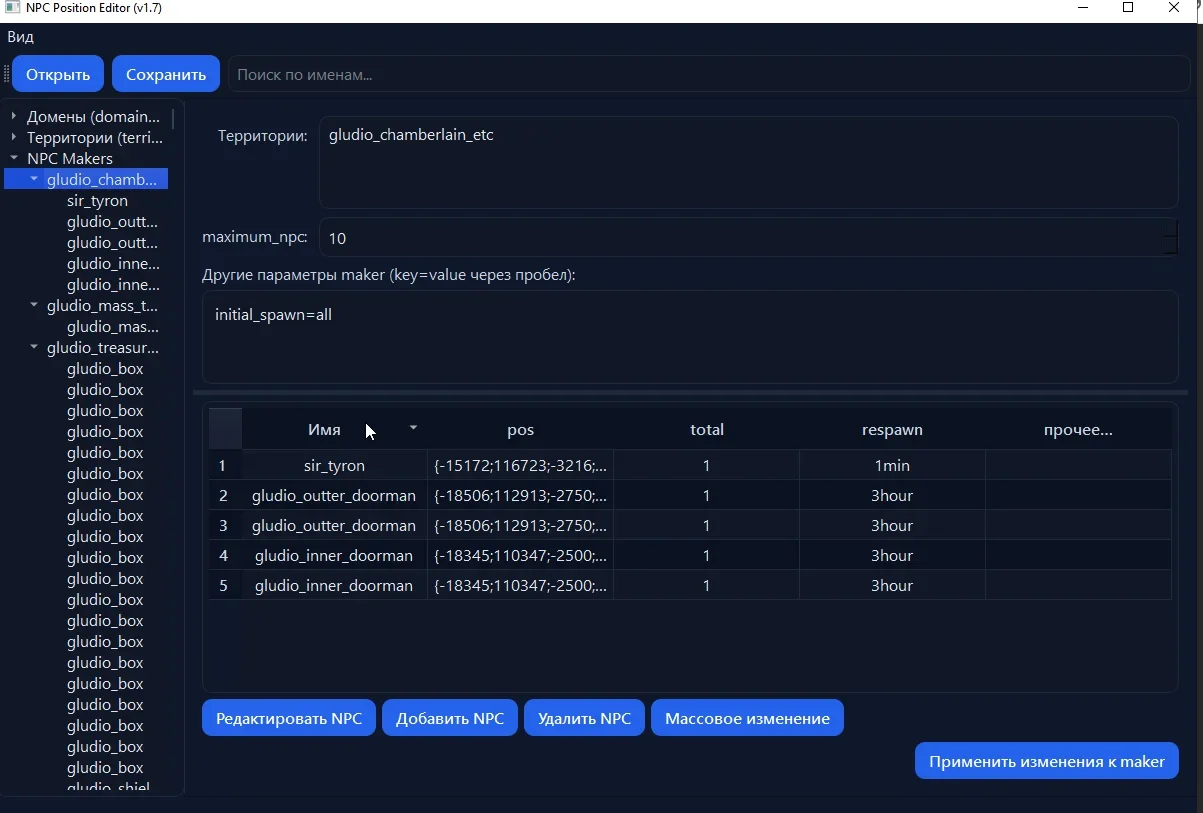Image resolution: width=1203 pixels, height=813 pixels.
Task: Click the maximum_npc spinner arrows
Action: click(1171, 238)
